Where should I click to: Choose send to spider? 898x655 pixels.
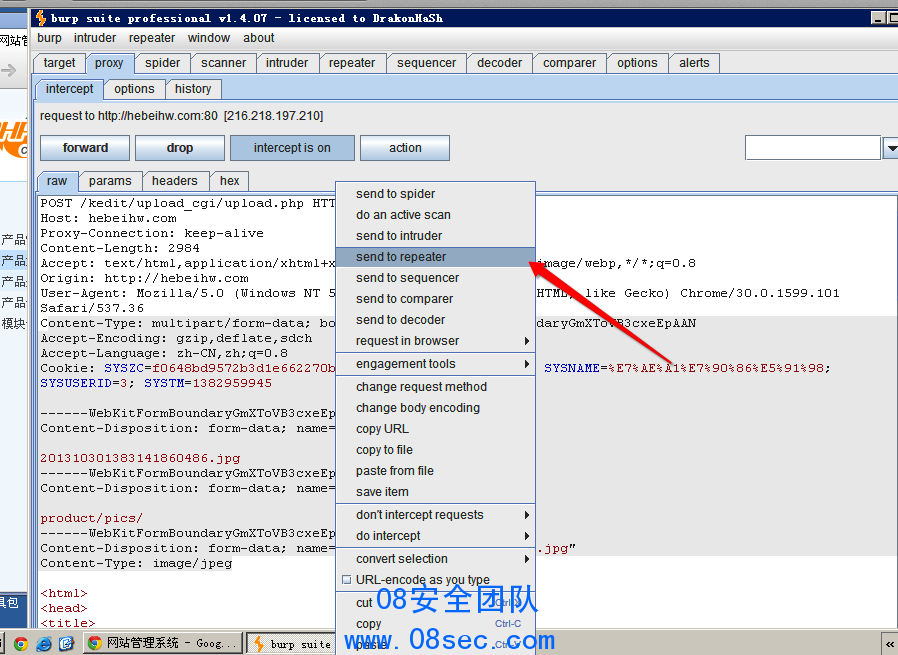(x=435, y=194)
